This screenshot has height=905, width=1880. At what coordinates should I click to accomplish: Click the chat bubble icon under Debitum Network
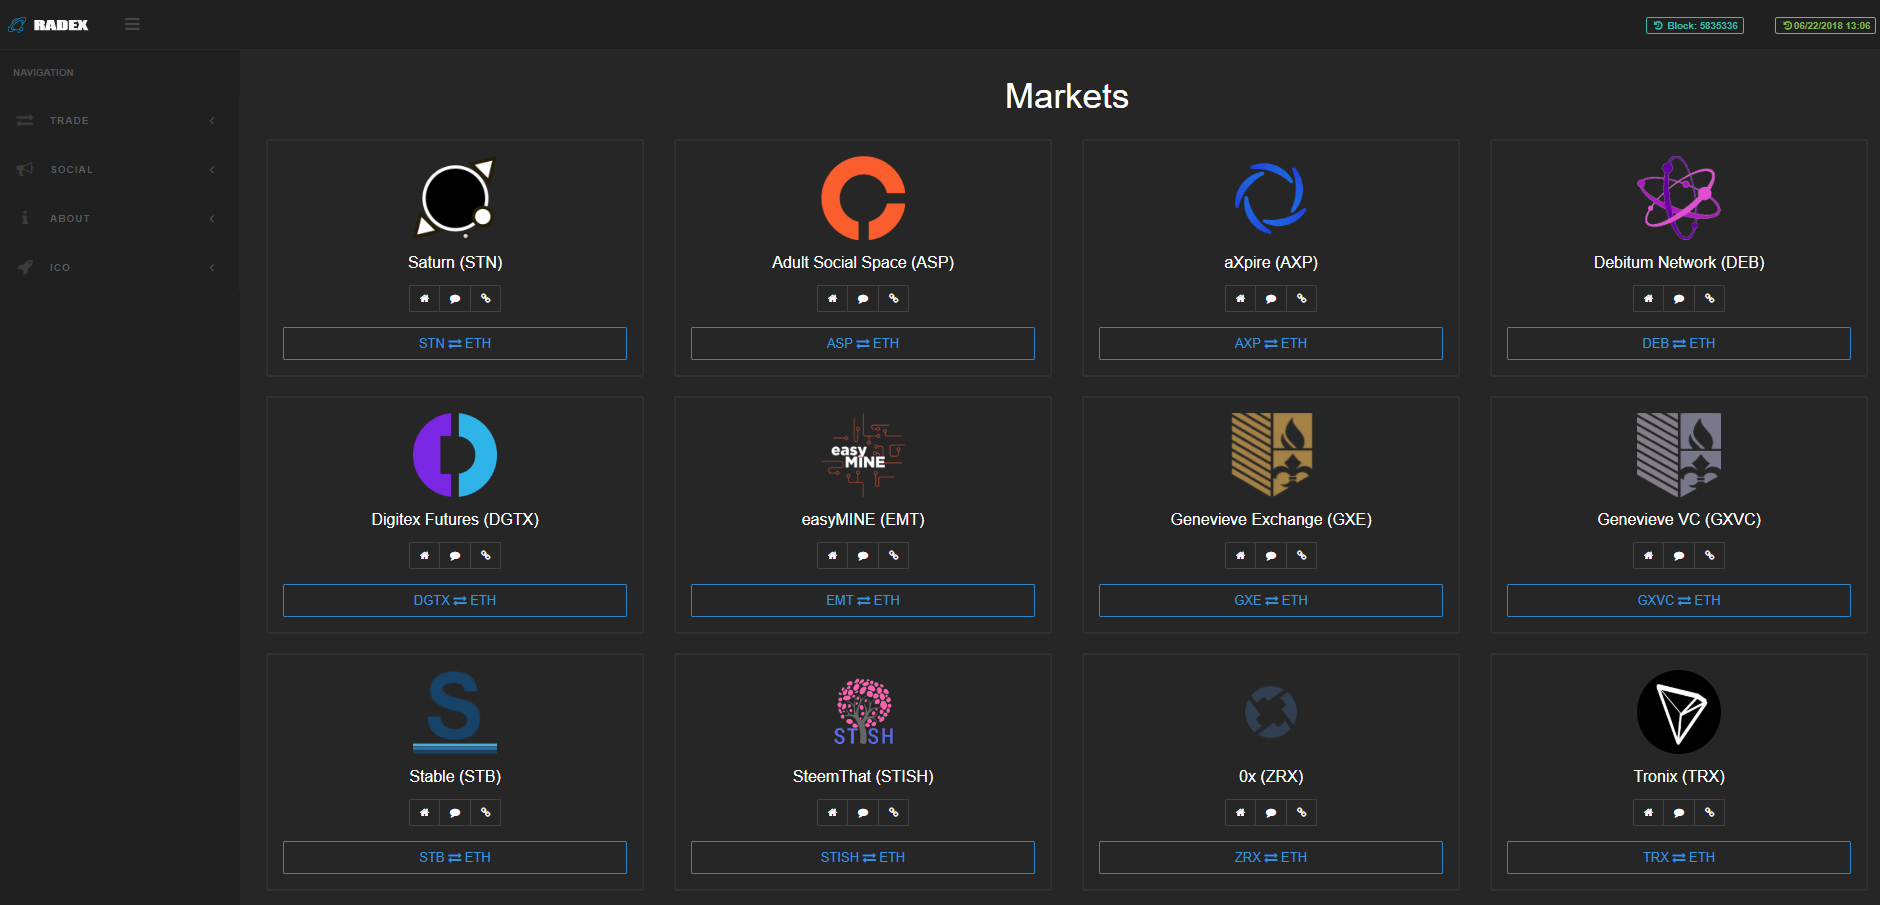click(x=1679, y=298)
